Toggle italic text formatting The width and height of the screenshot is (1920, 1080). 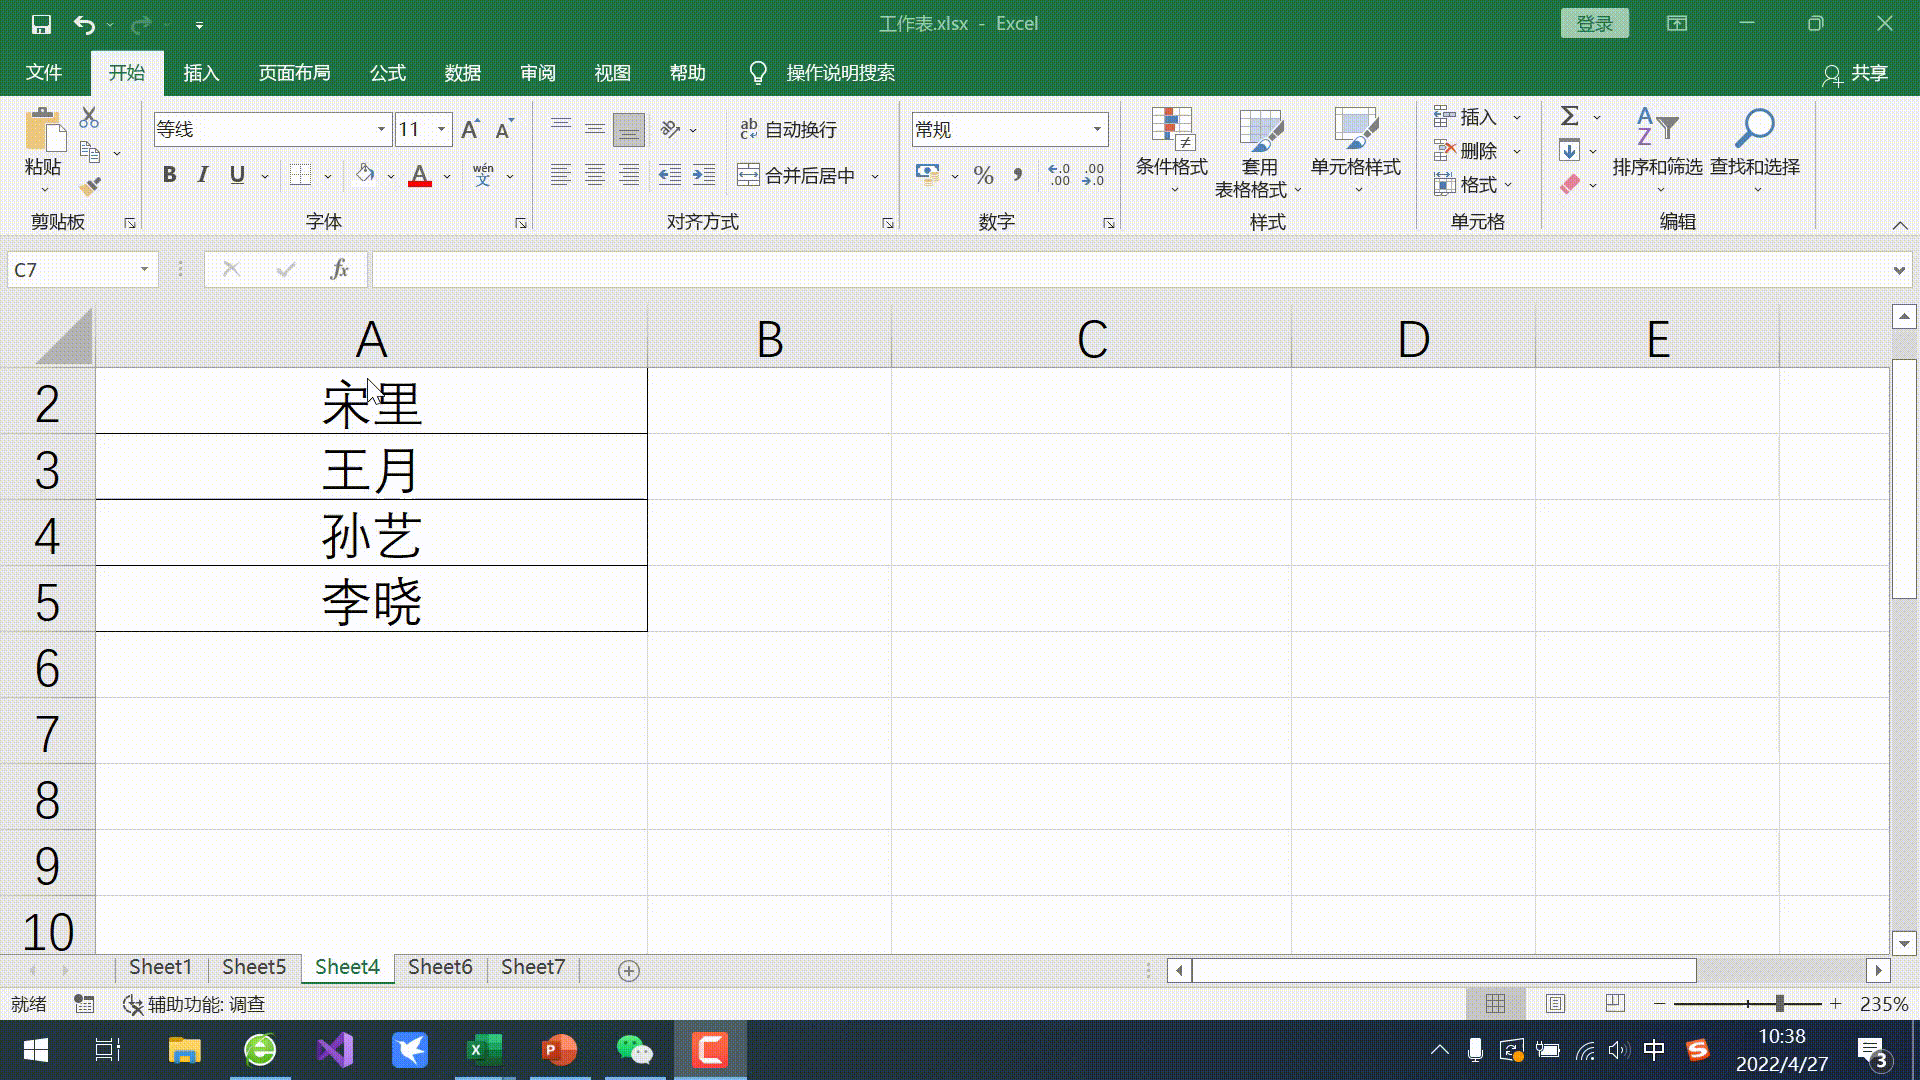coord(203,174)
